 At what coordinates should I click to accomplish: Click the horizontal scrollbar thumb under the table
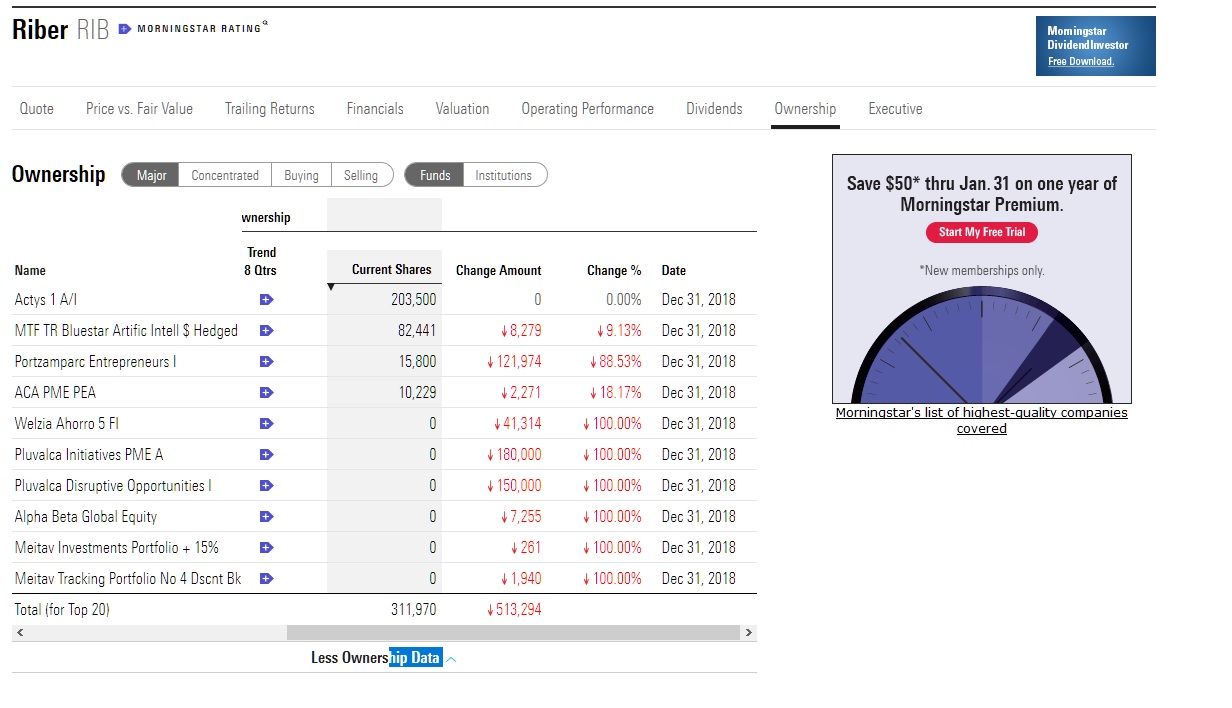click(x=513, y=633)
